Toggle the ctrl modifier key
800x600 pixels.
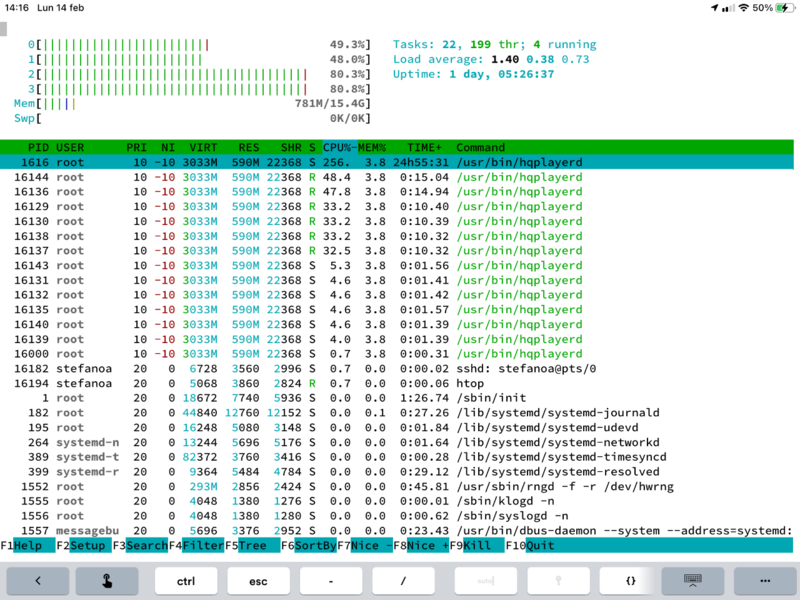185,580
